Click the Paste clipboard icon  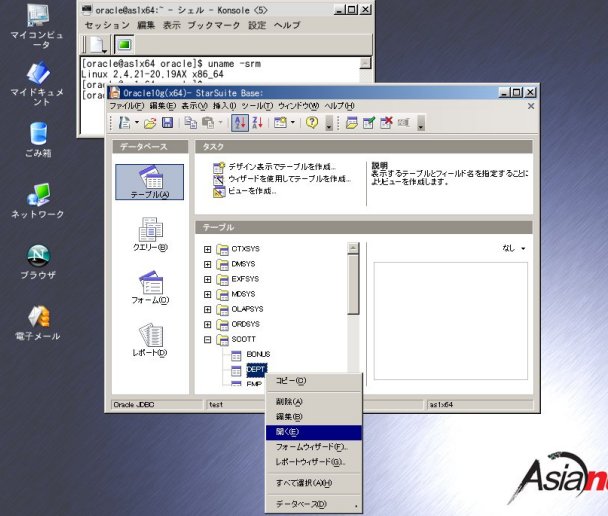208,123
